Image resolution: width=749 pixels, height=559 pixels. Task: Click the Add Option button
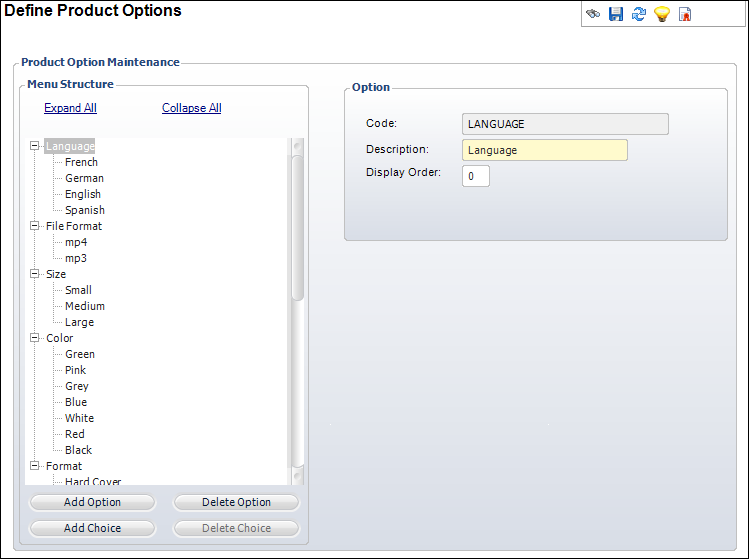(x=93, y=502)
